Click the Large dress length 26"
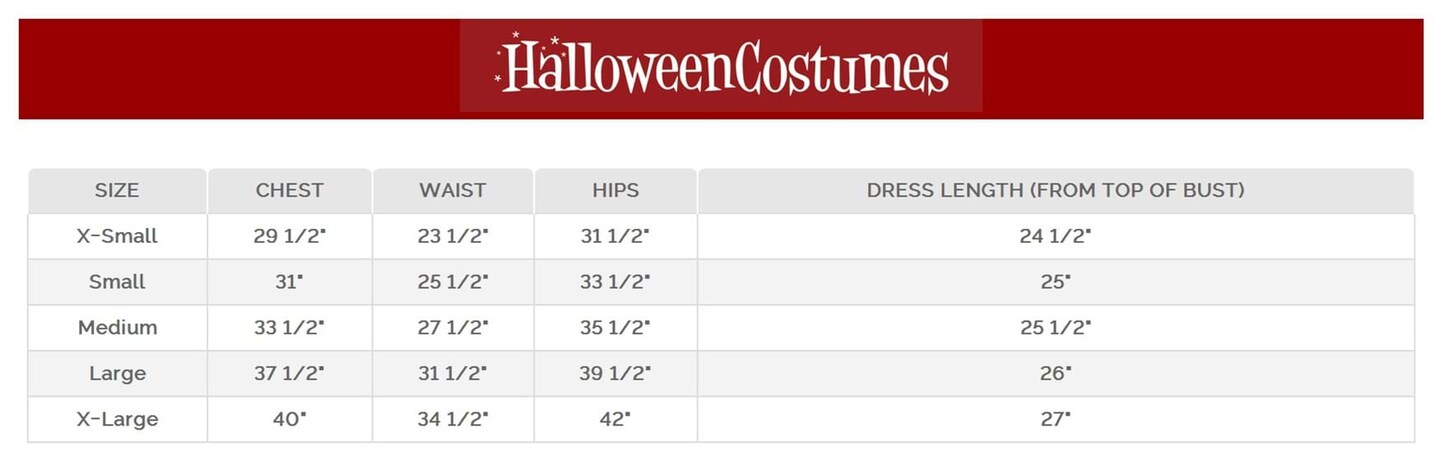The image size is (1440, 470). [x=1056, y=374]
